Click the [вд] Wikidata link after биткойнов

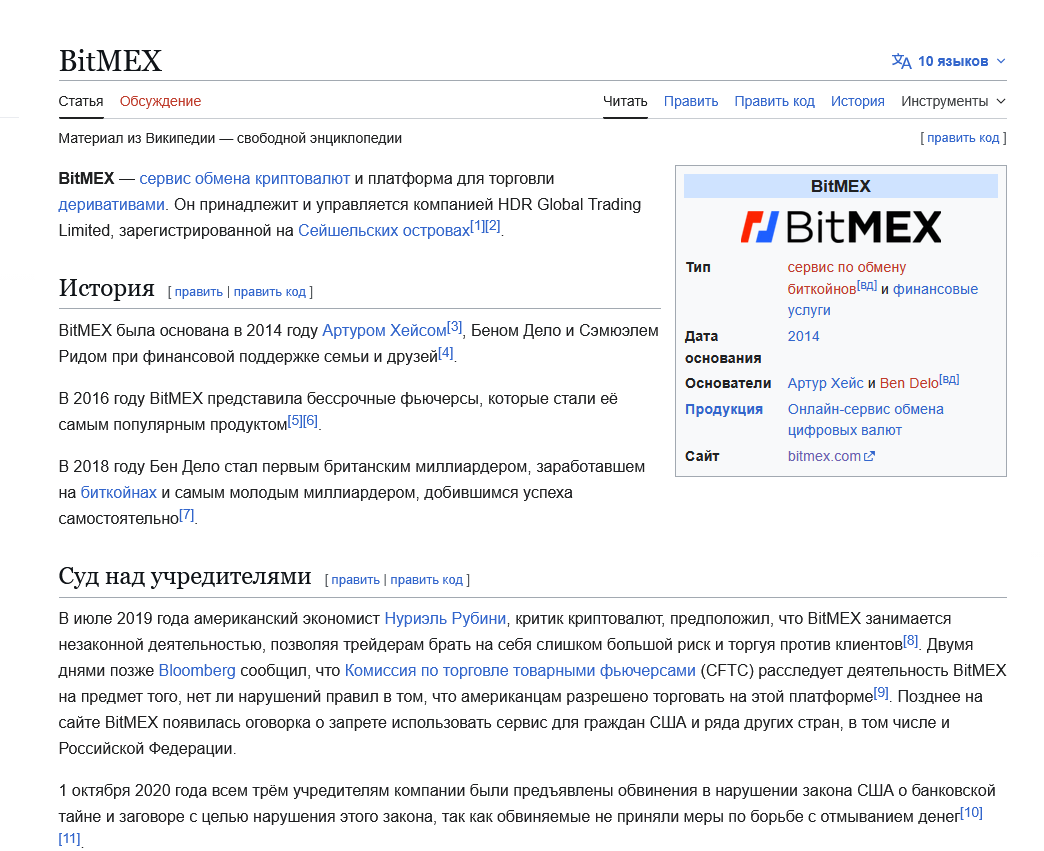point(867,285)
